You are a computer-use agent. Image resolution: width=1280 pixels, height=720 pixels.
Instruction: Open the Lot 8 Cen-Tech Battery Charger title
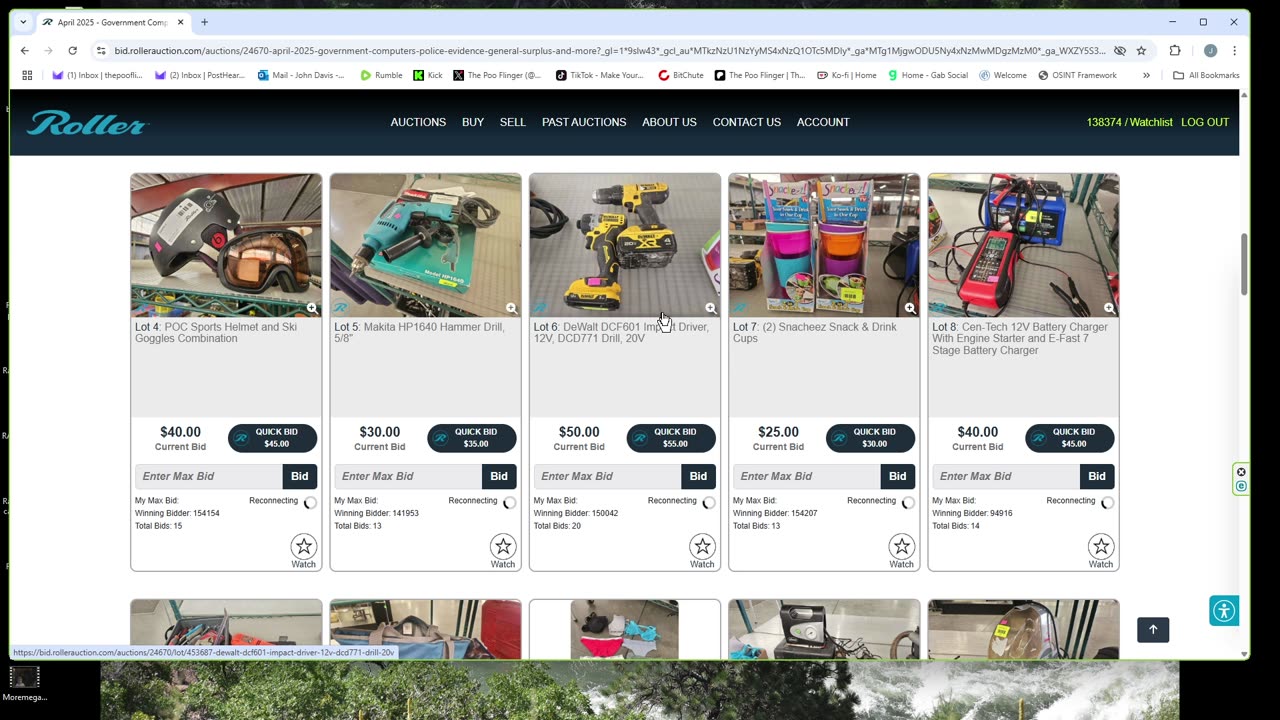click(x=1020, y=338)
